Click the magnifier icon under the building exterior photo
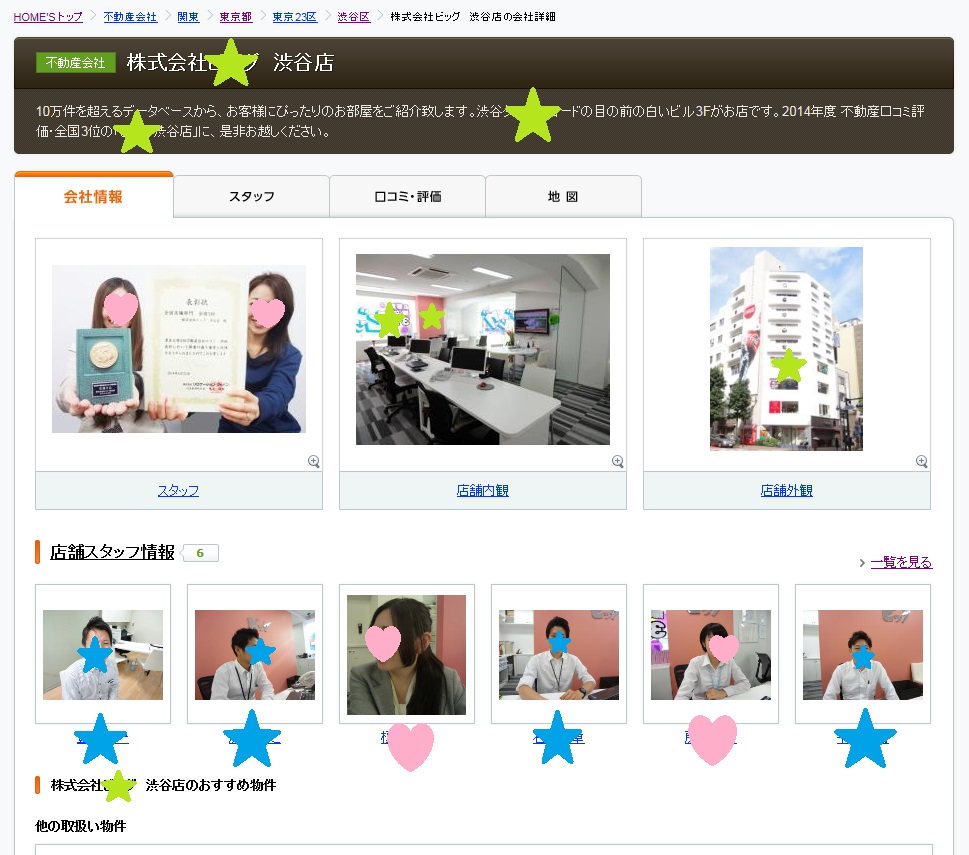This screenshot has height=855, width=969. [x=922, y=461]
